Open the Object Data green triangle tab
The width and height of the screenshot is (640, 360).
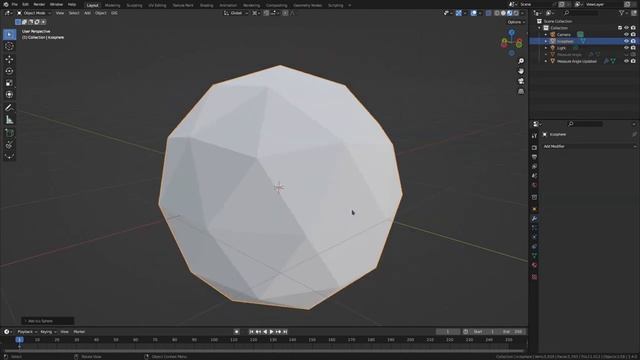click(x=534, y=256)
